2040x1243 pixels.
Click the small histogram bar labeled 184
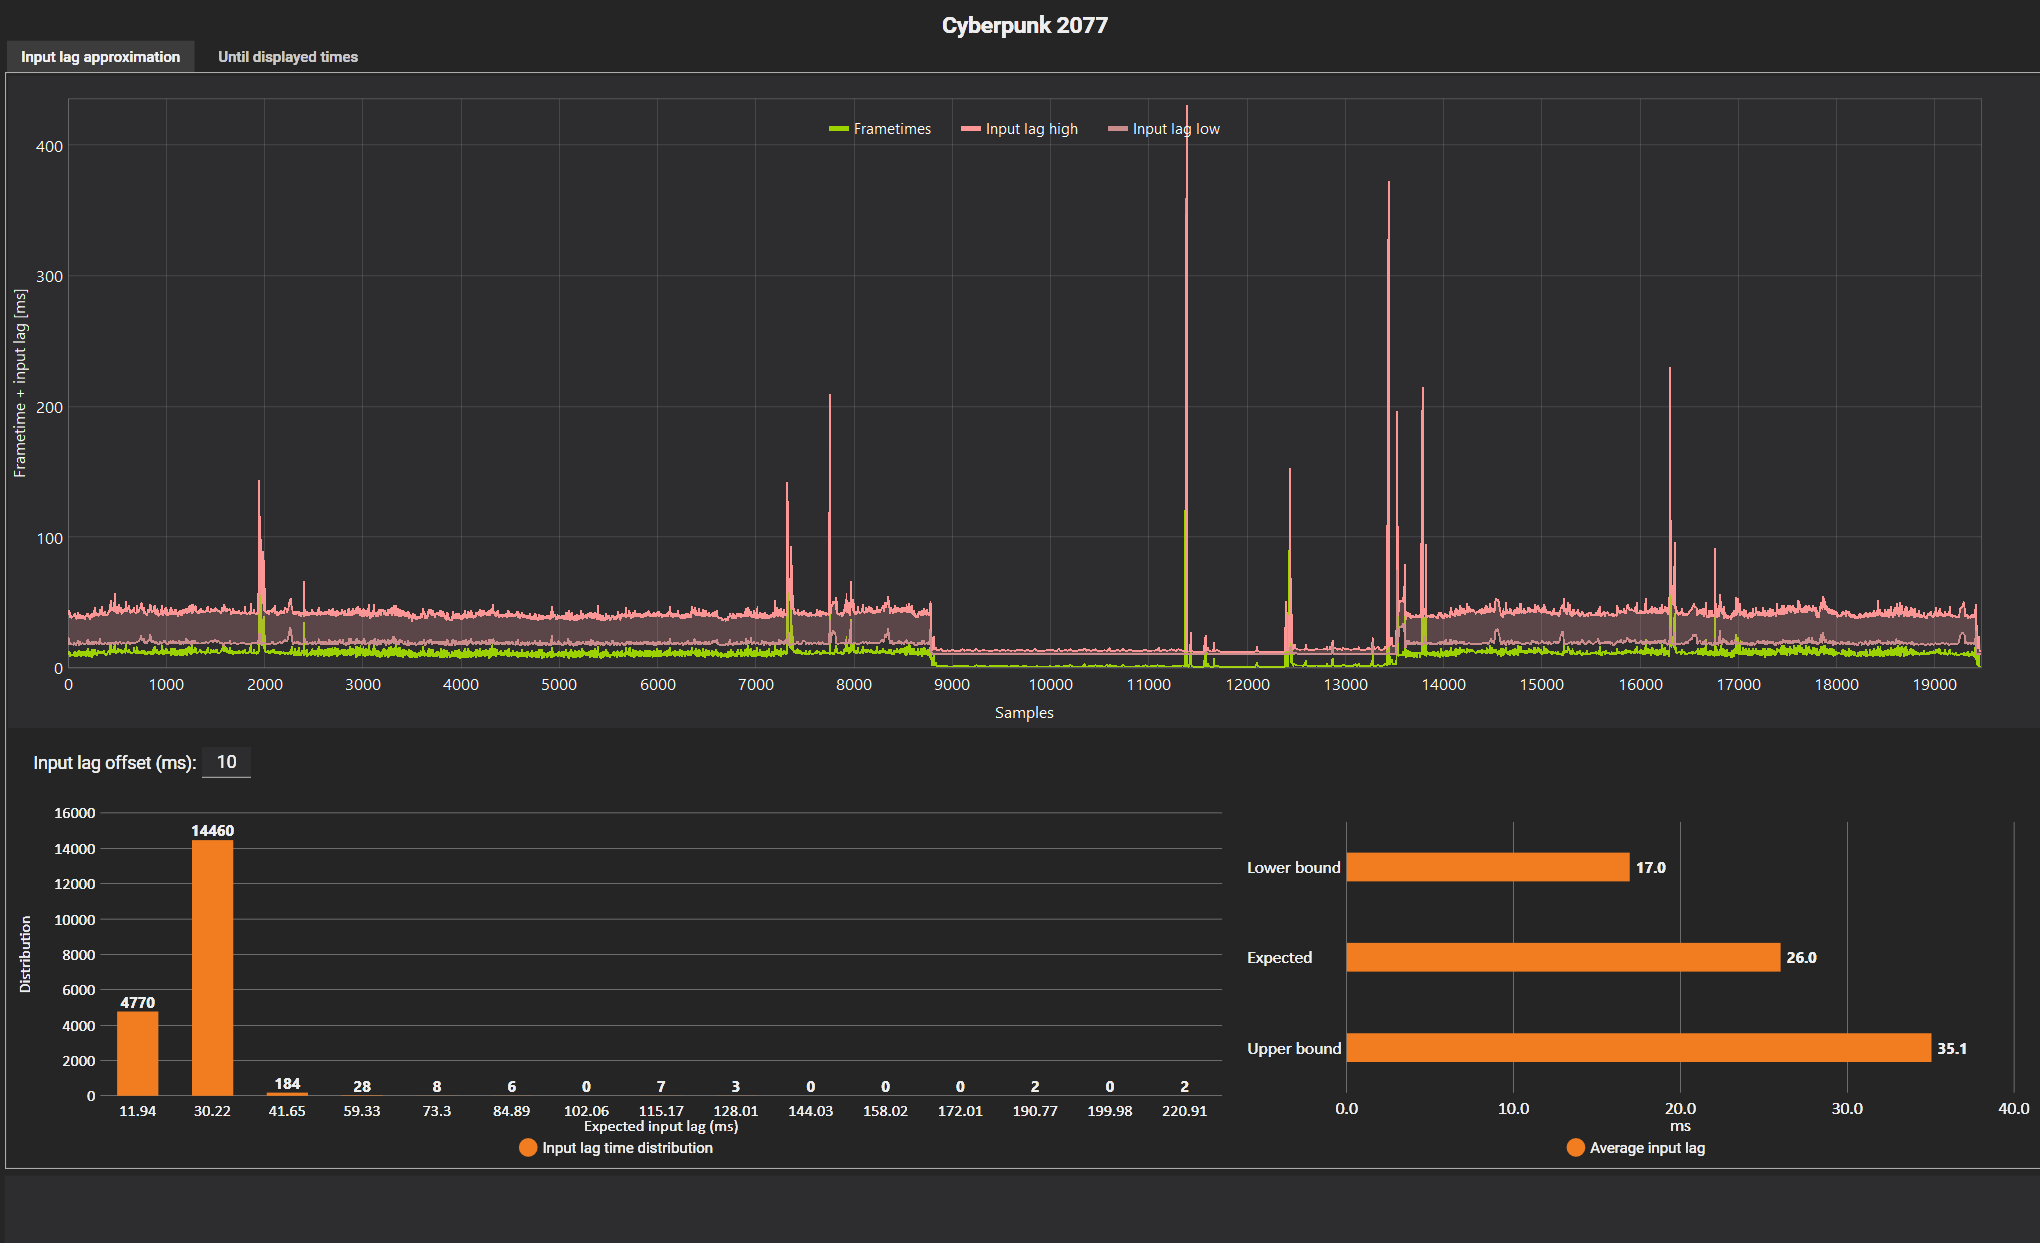pyautogui.click(x=287, y=1093)
